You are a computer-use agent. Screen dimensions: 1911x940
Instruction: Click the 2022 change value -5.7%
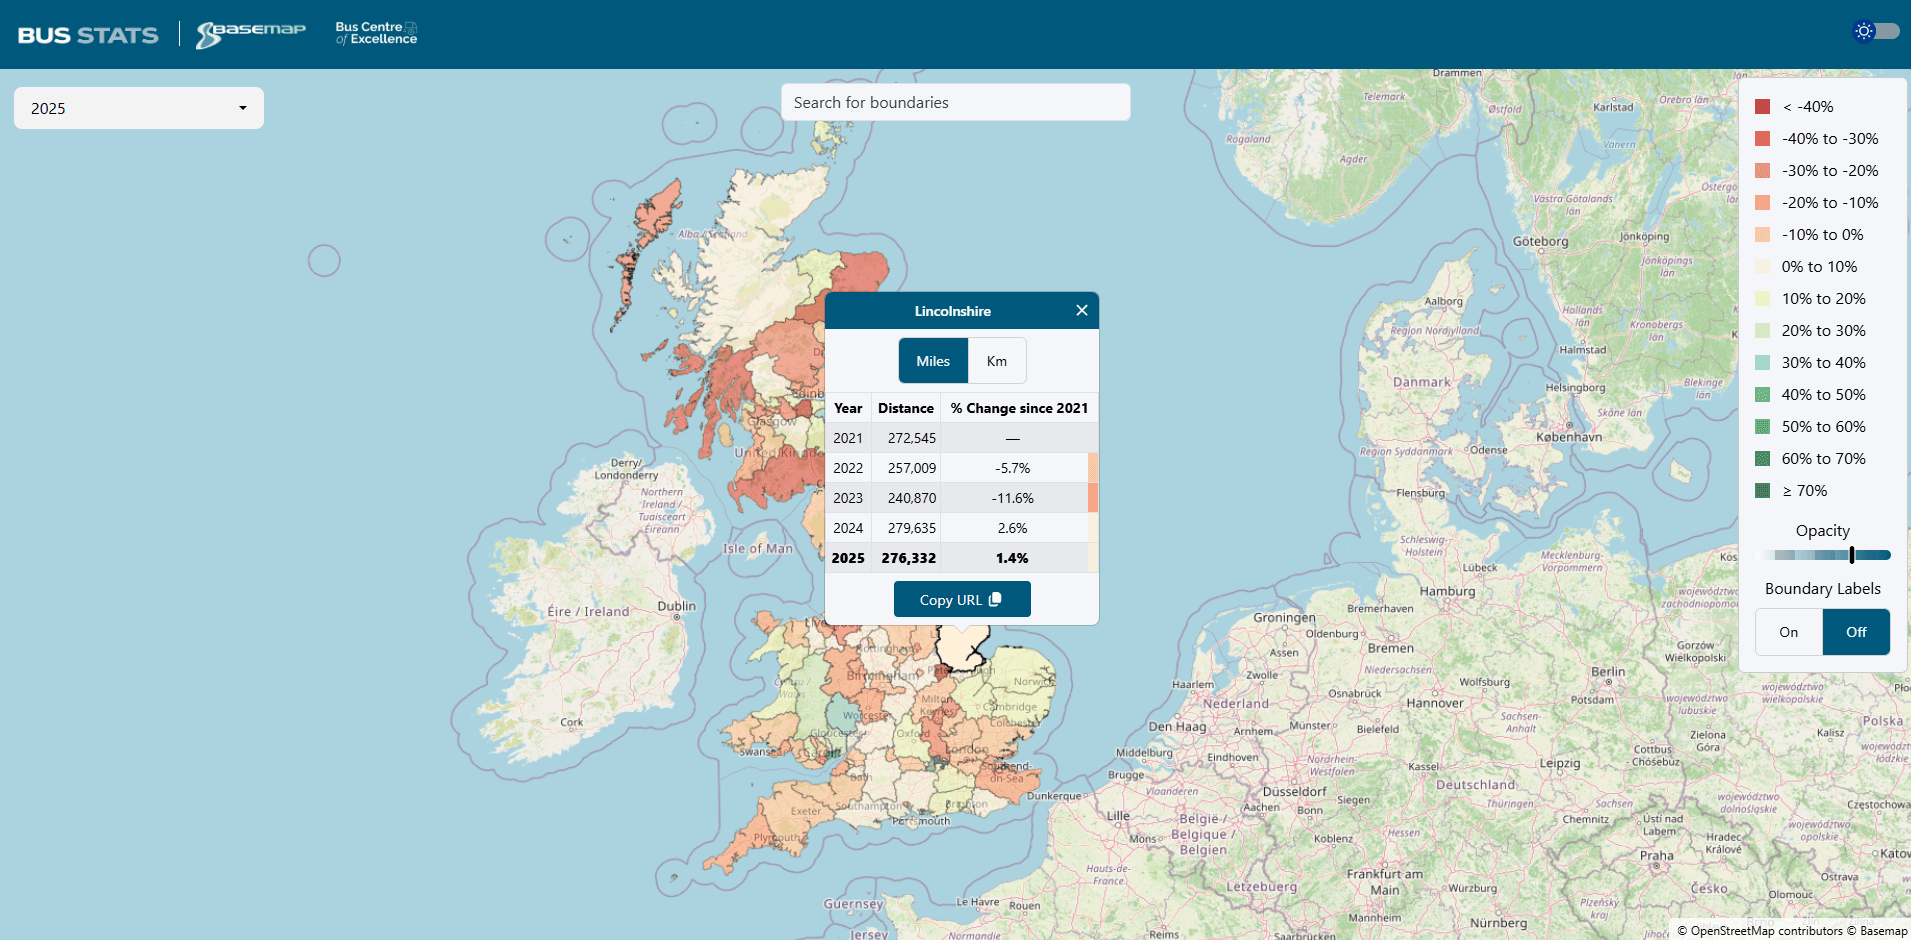[1012, 468]
